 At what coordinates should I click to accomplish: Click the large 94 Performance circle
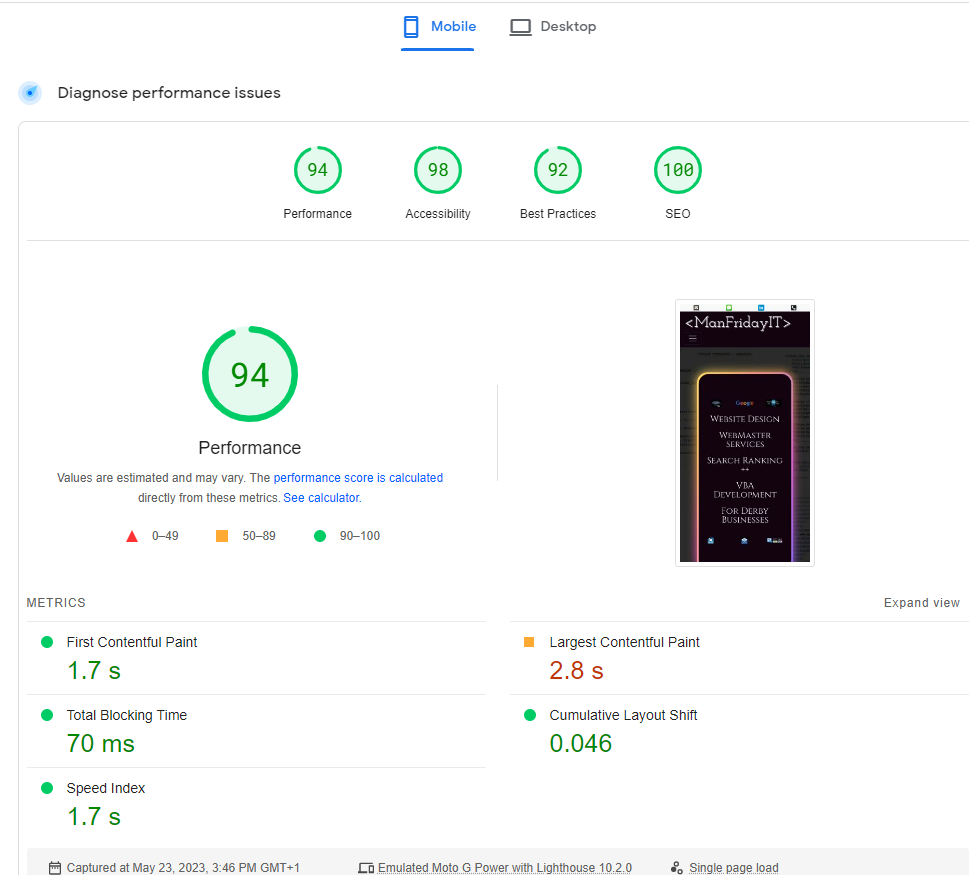point(250,374)
